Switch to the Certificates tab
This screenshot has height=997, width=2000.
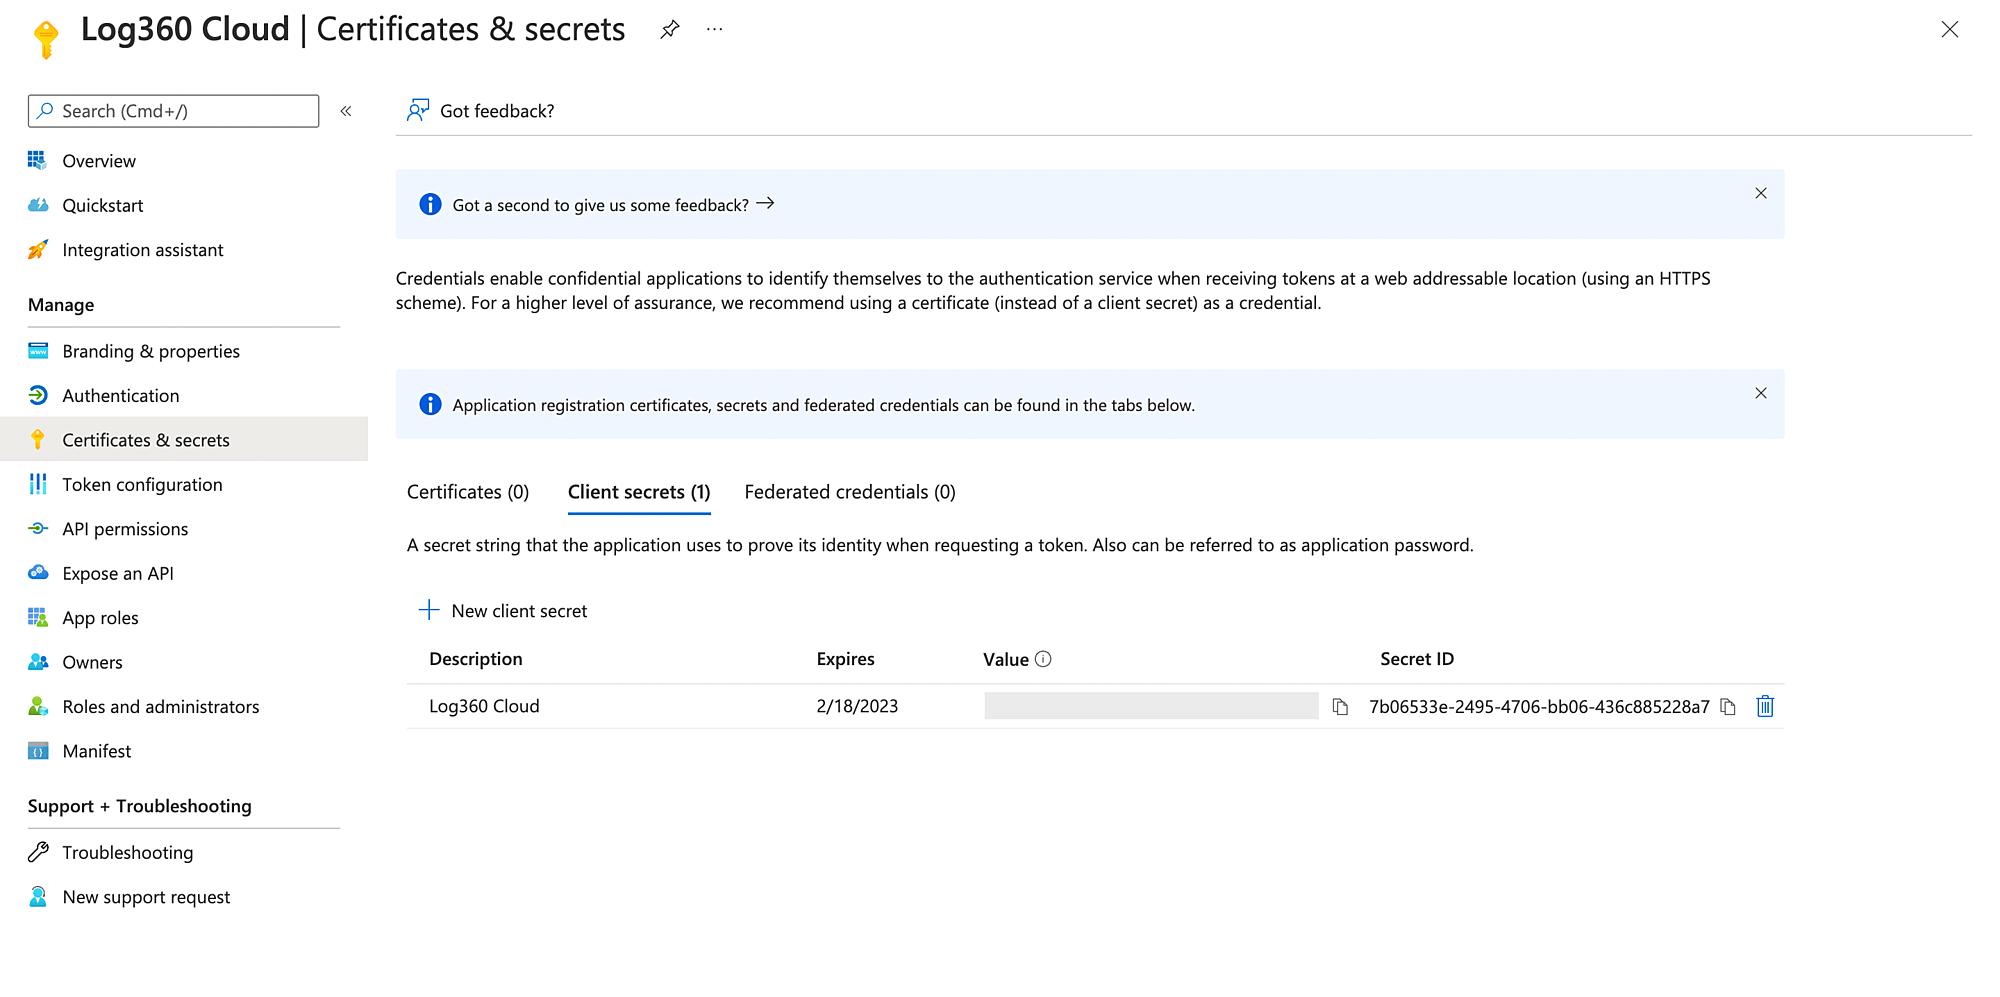pyautogui.click(x=468, y=492)
